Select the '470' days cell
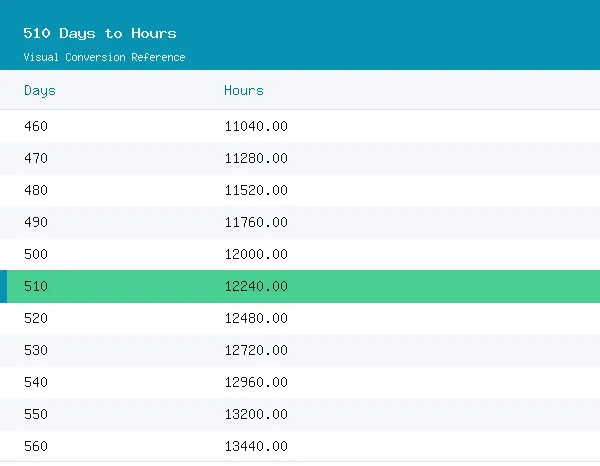The image size is (600, 466). click(x=36, y=158)
